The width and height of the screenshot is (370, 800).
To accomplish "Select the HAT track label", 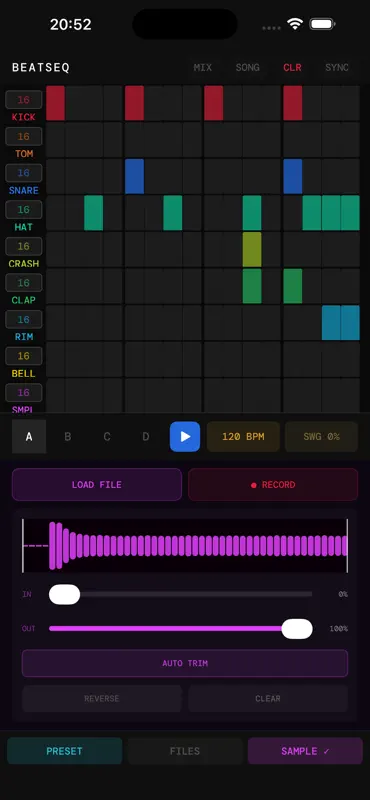I will click(x=23, y=227).
